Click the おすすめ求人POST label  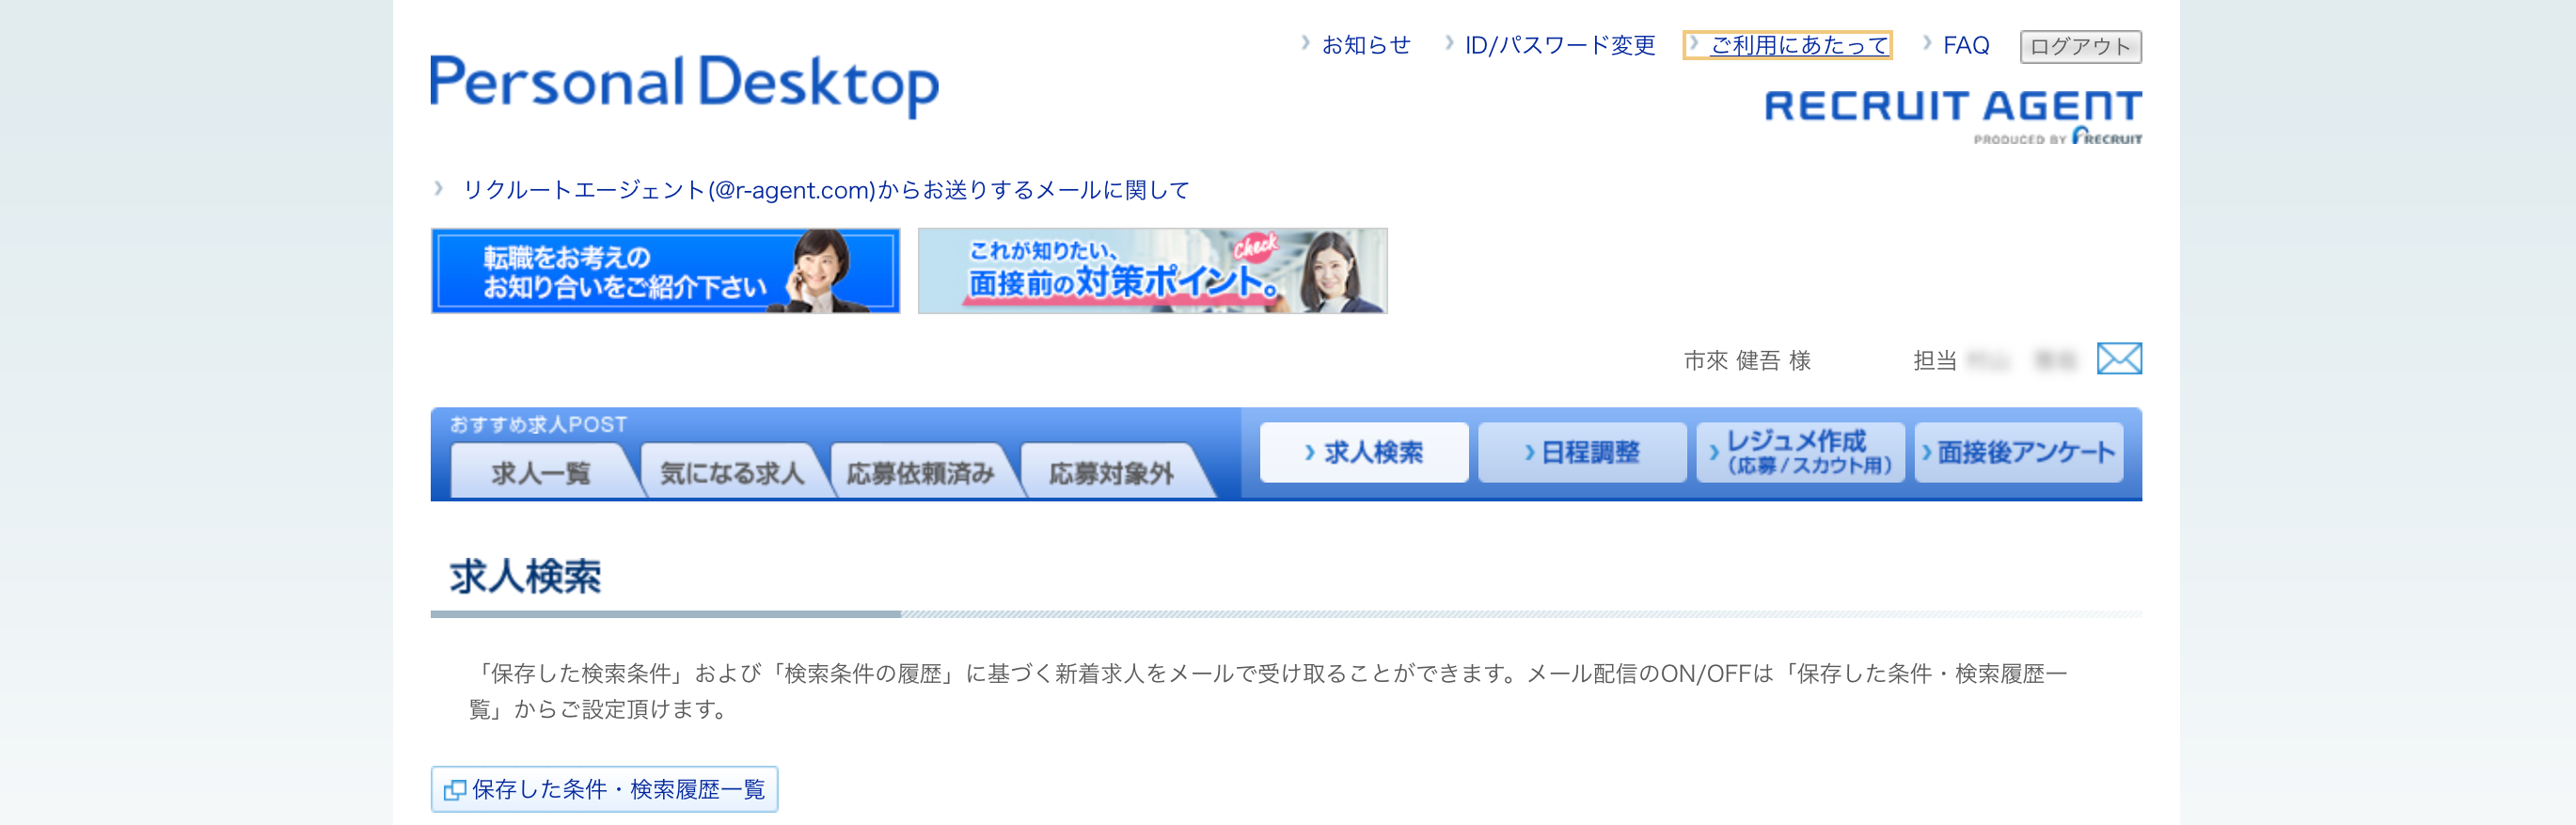tap(538, 424)
